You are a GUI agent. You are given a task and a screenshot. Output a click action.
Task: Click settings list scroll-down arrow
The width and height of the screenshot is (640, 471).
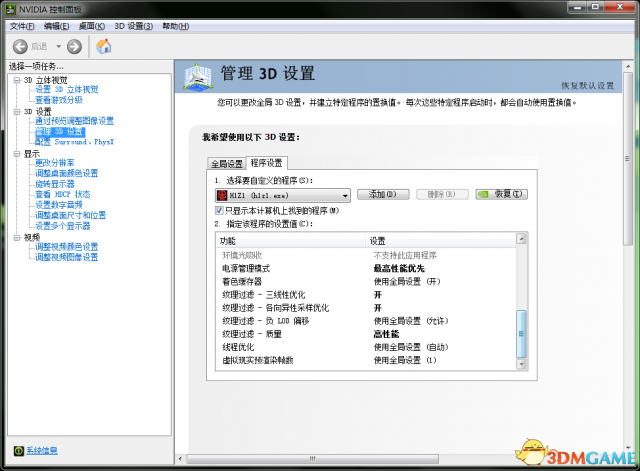(521, 364)
